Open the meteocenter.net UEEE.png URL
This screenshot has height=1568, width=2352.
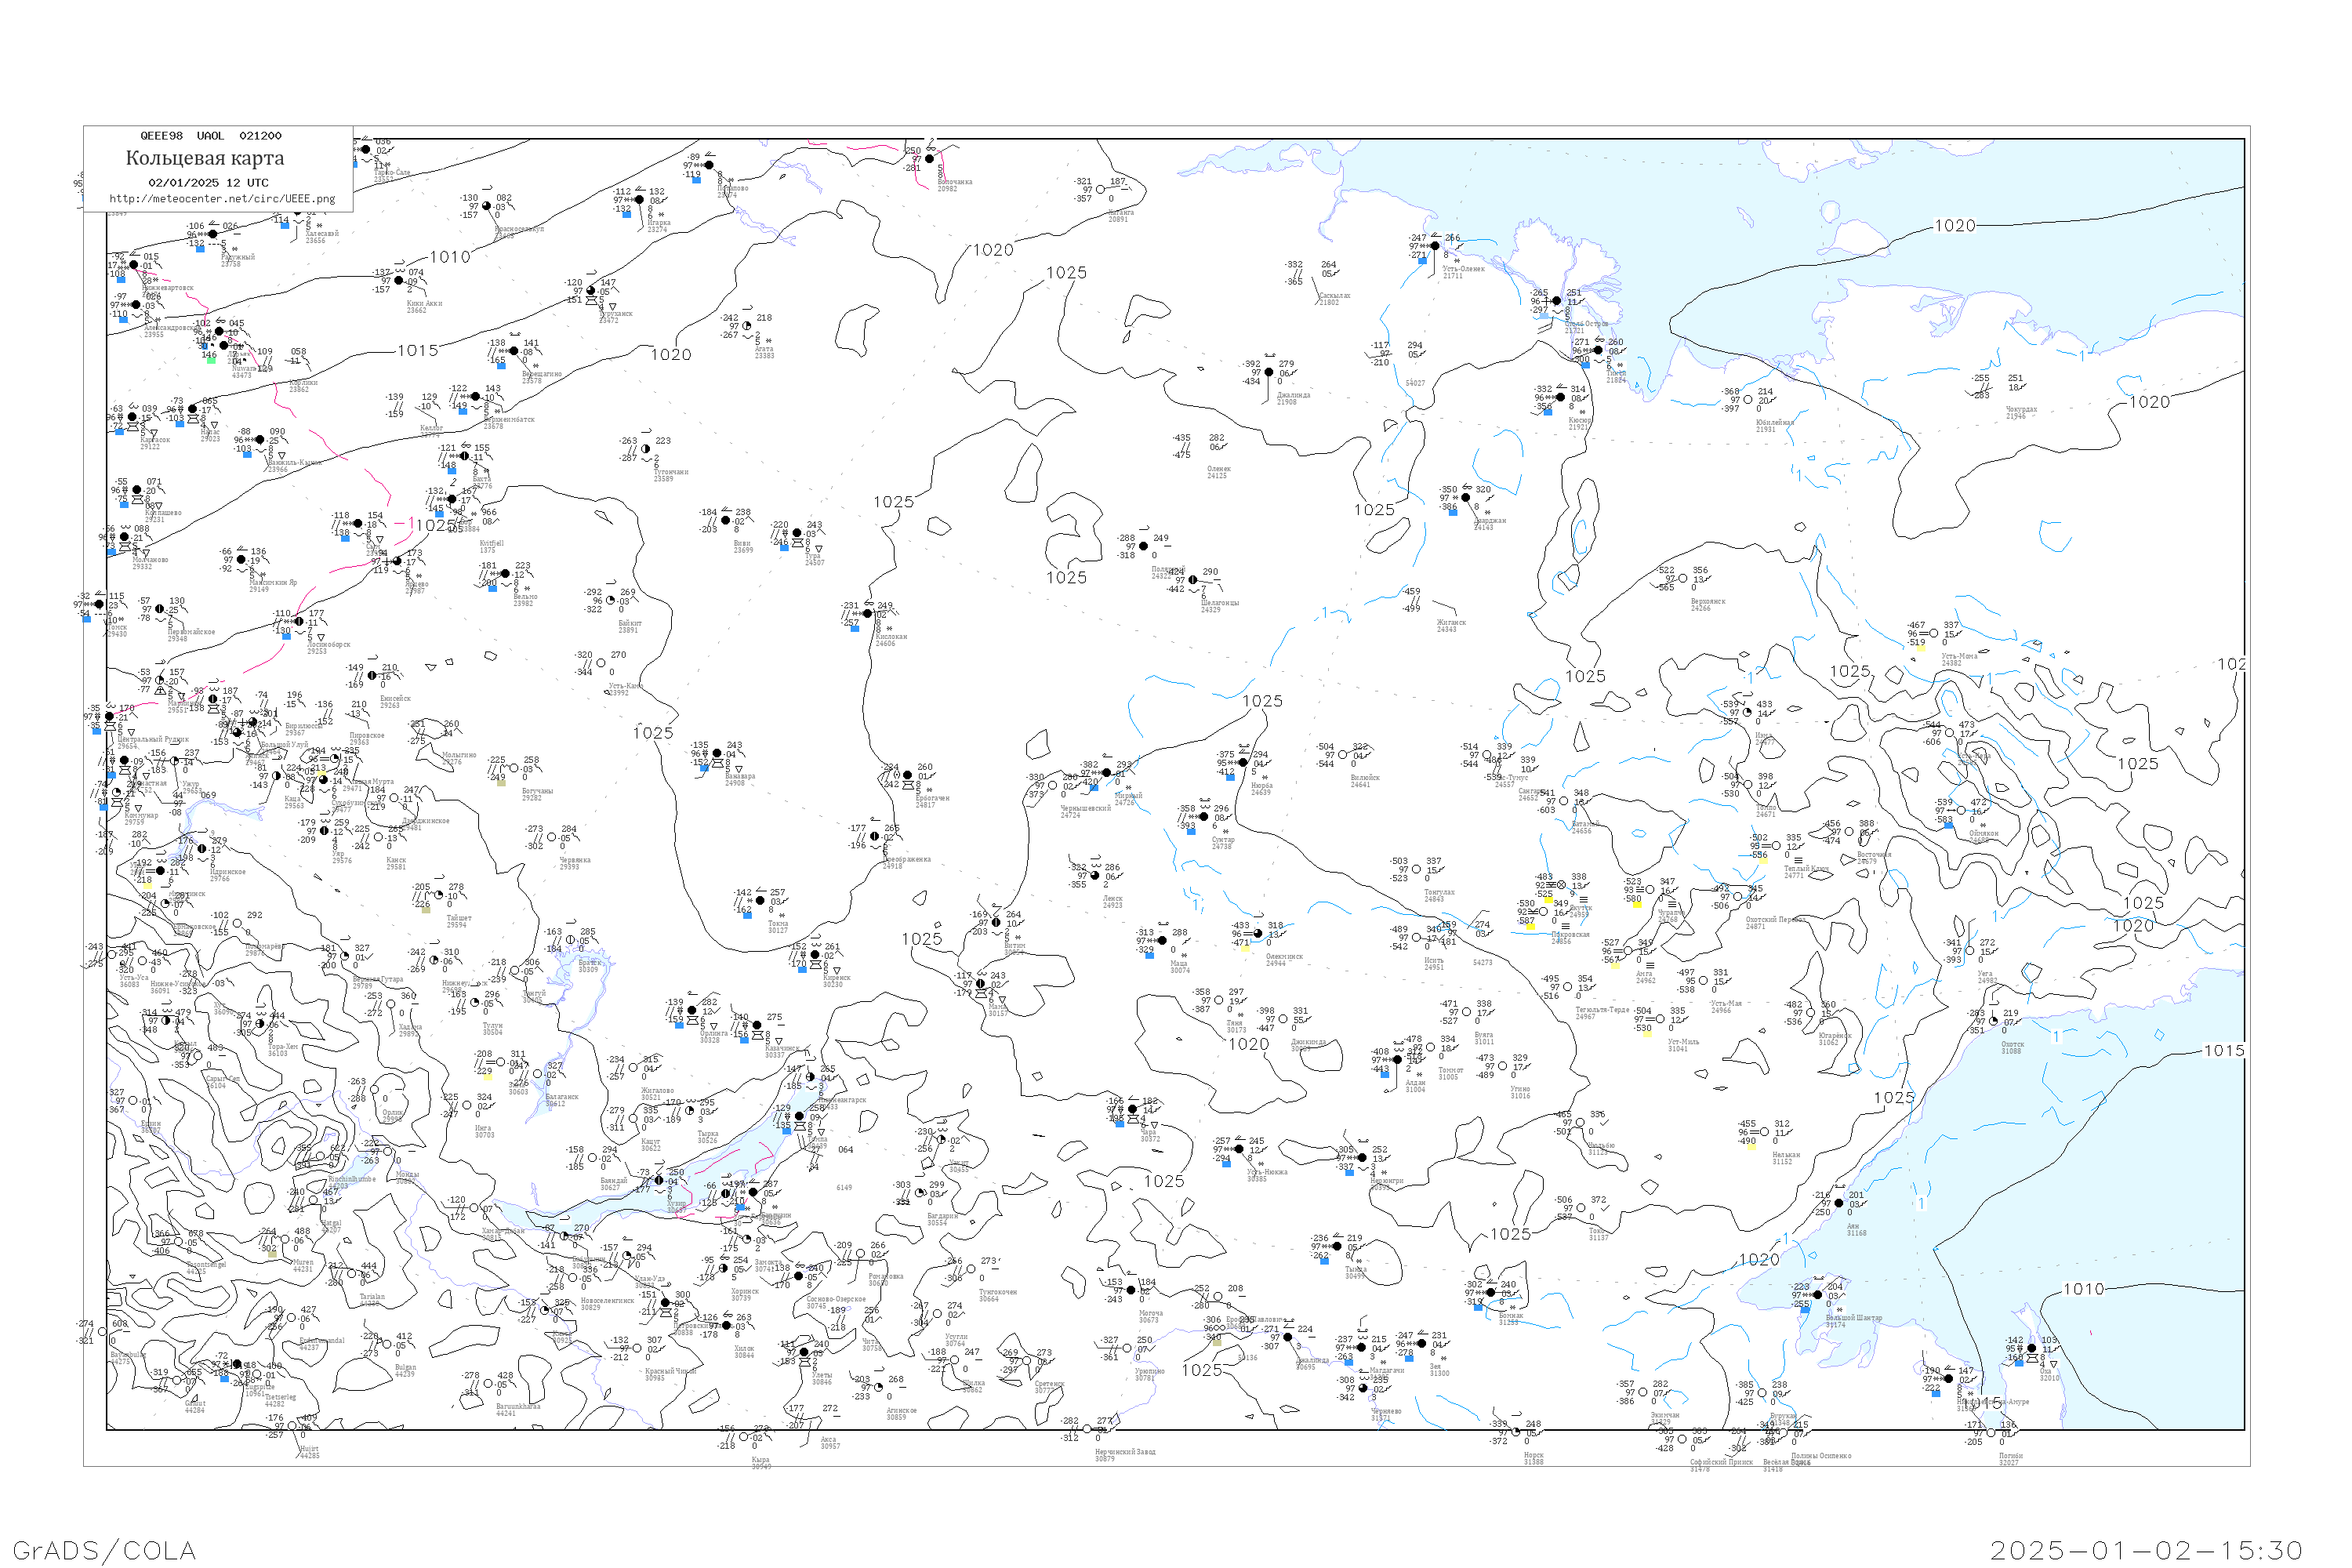222,199
